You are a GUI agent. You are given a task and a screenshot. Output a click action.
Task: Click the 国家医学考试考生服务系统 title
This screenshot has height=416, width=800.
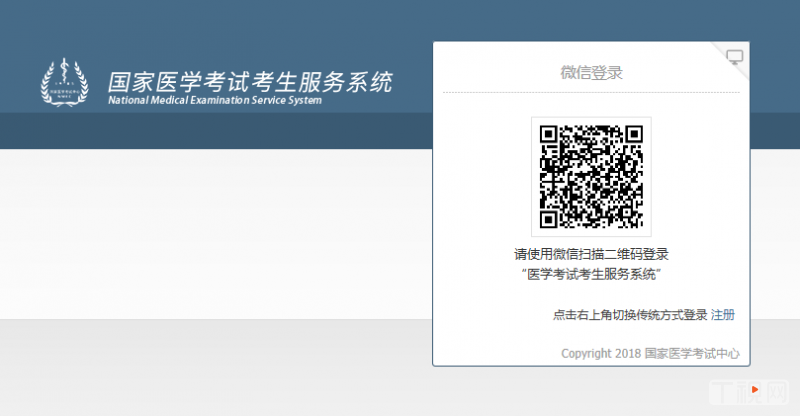(250, 82)
